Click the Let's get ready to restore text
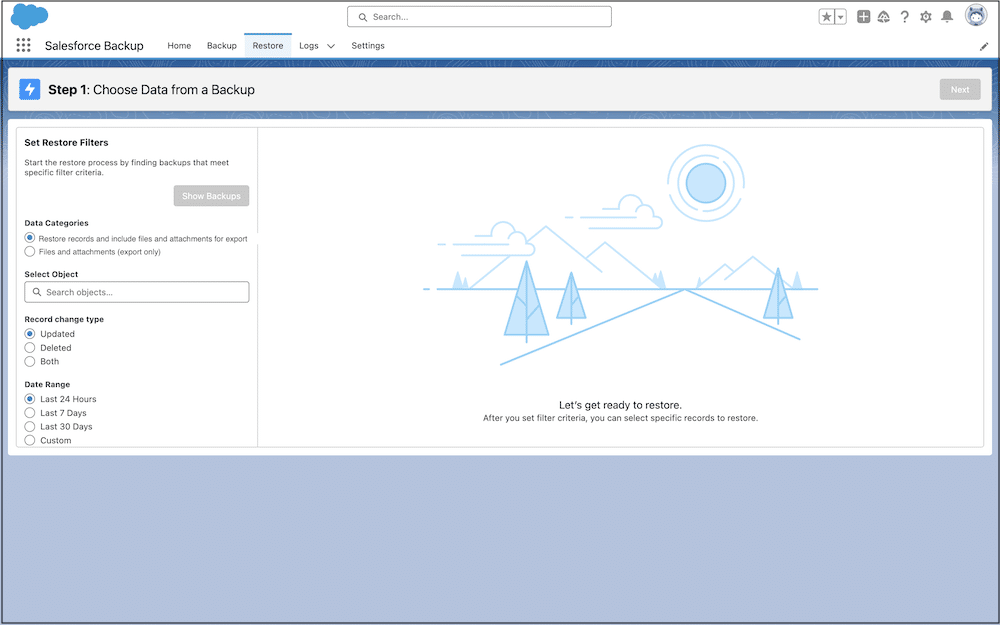This screenshot has width=1000, height=625. click(621, 405)
